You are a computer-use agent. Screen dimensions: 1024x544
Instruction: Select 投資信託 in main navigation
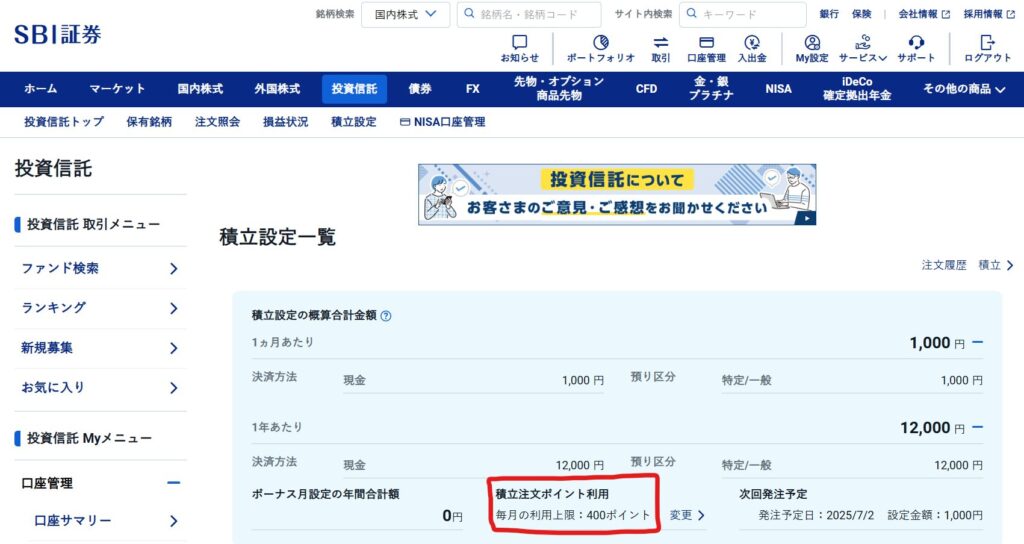pos(354,89)
